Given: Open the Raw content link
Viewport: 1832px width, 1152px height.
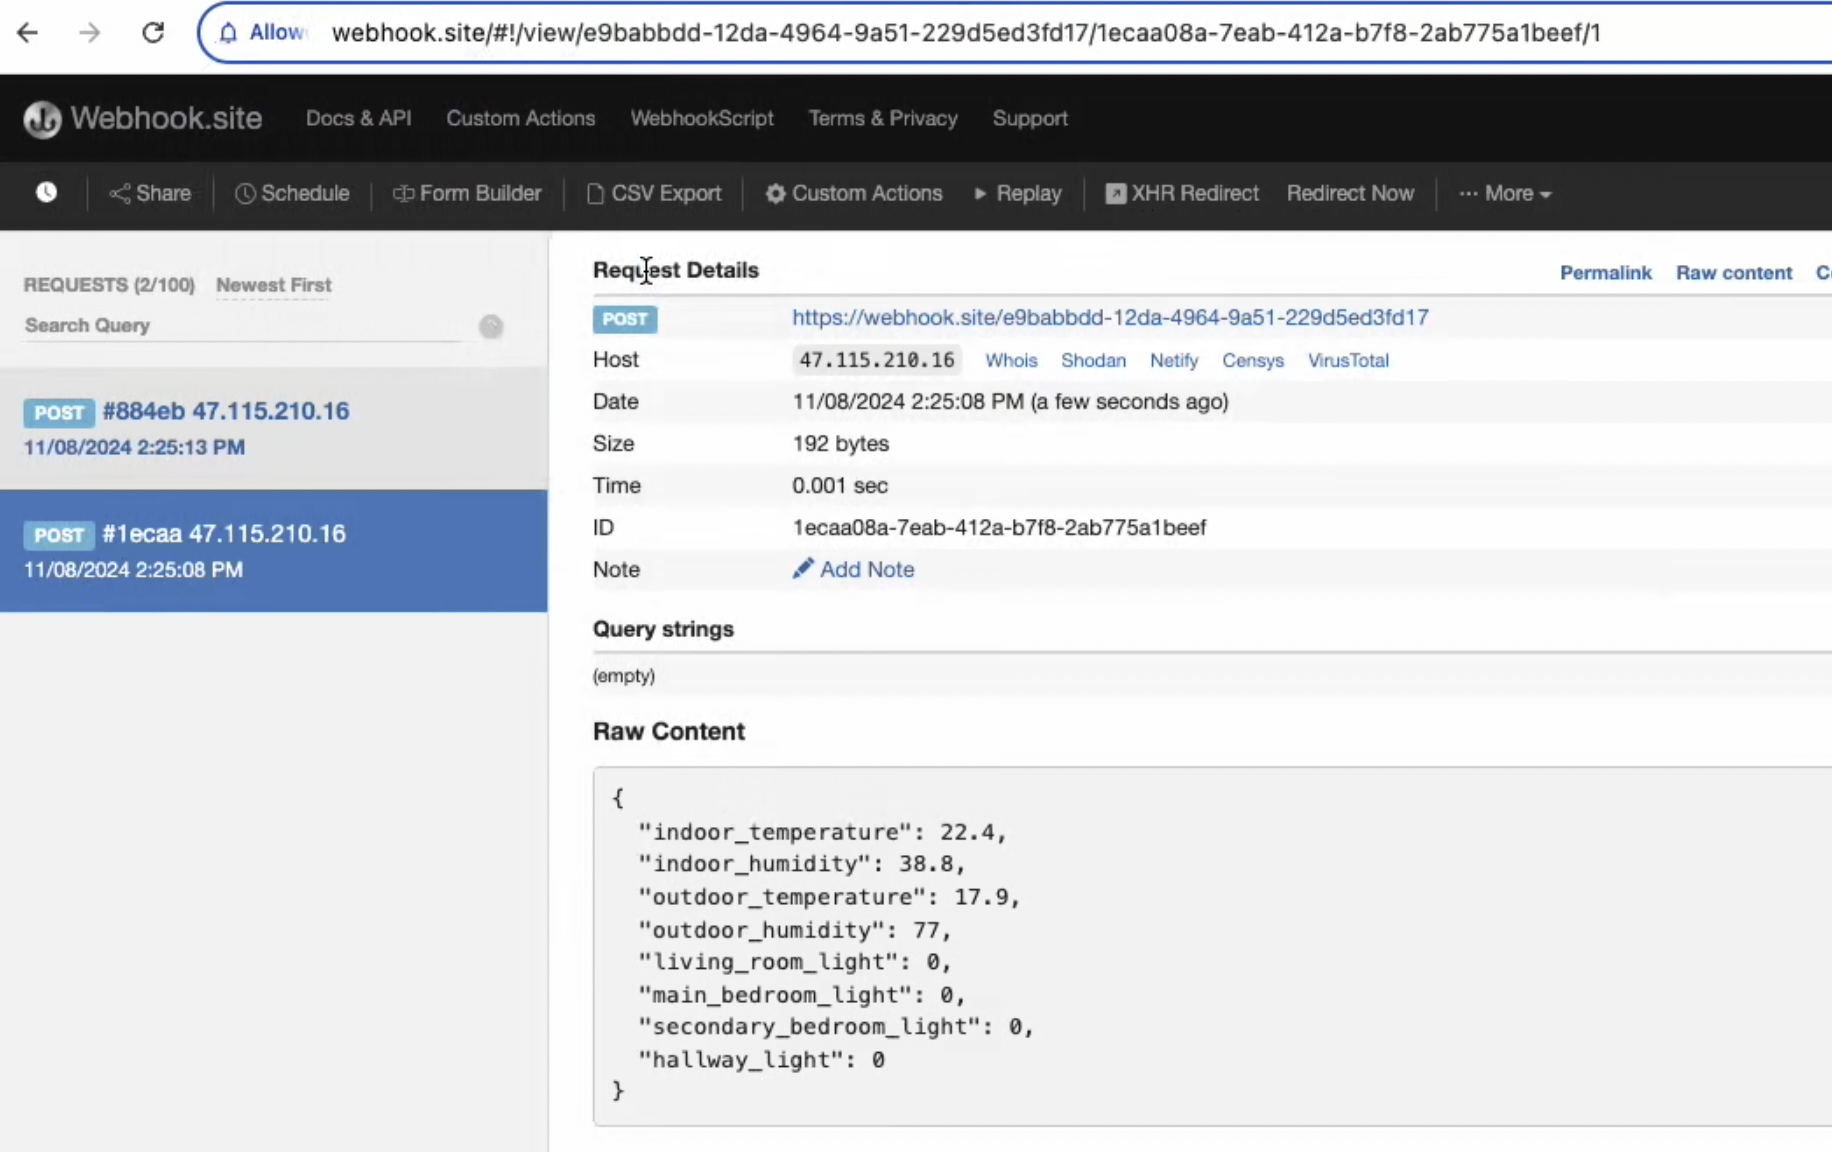Looking at the screenshot, I should (1733, 273).
